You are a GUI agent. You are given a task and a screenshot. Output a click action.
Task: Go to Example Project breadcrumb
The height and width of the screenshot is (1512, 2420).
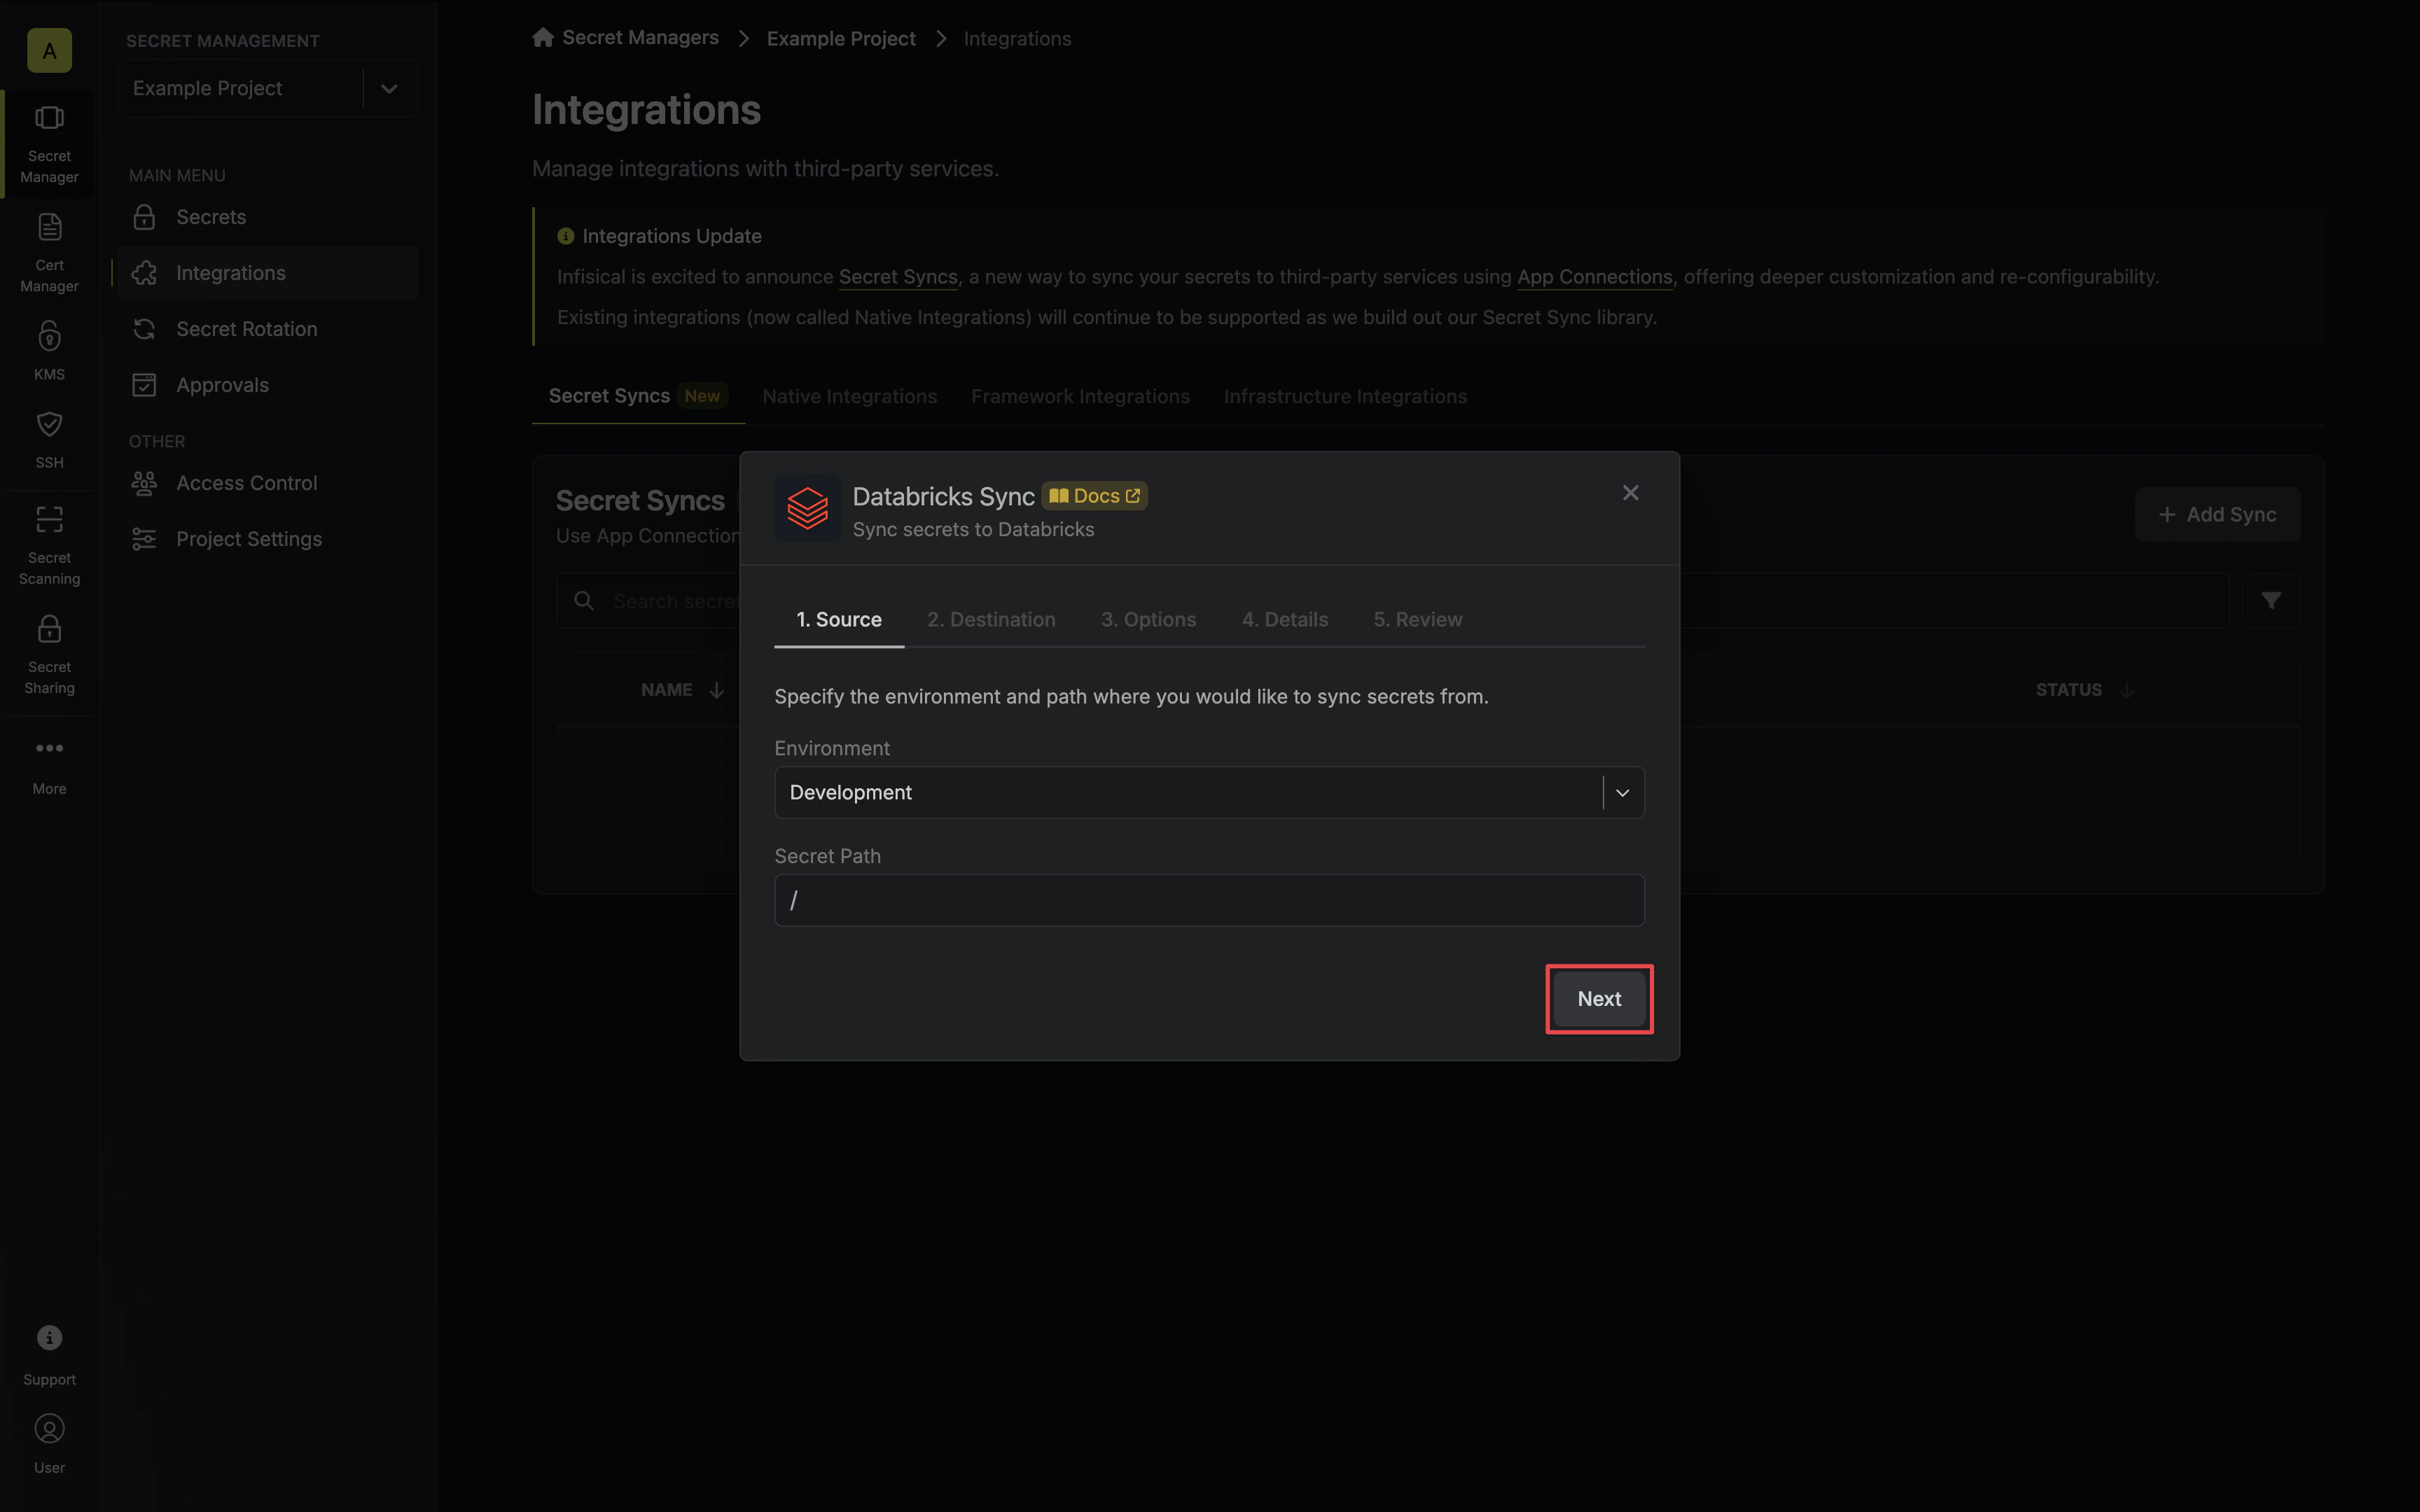pos(841,38)
